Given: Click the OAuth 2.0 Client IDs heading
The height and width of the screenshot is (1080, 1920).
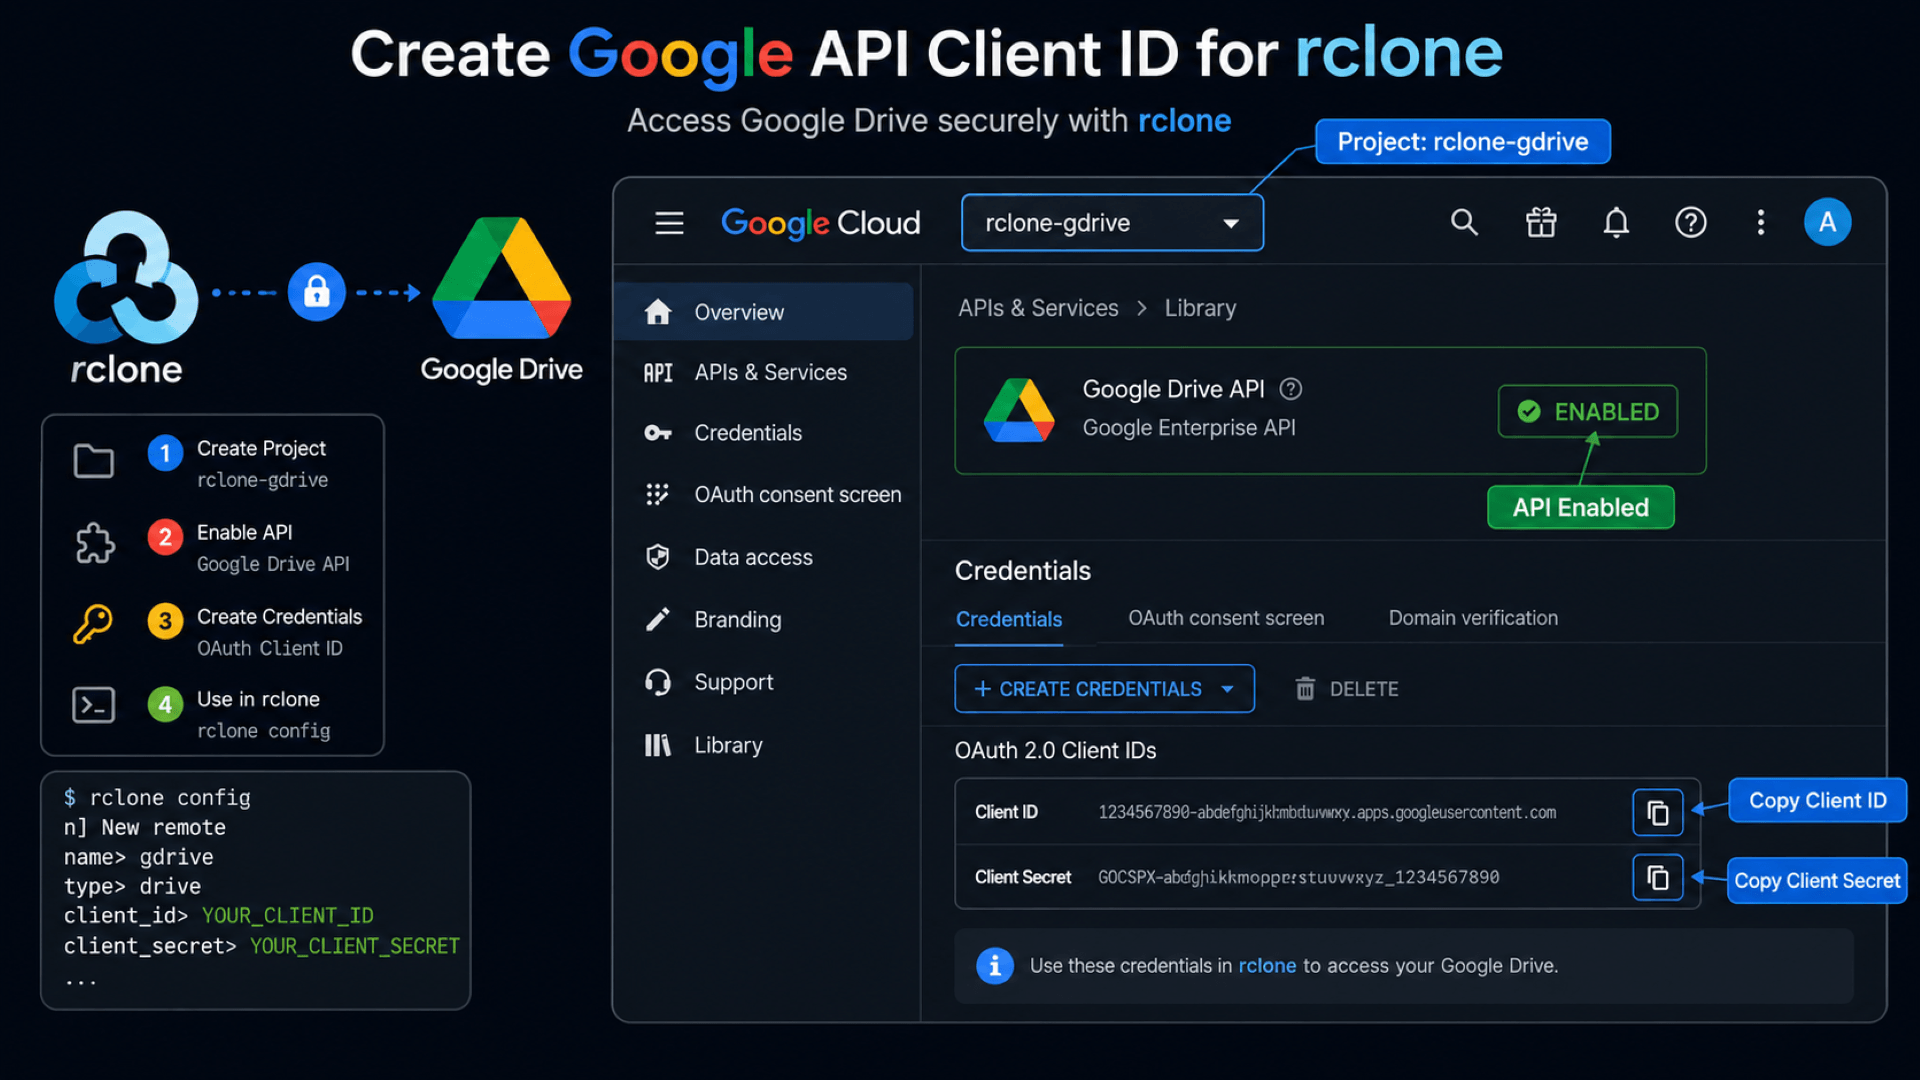Looking at the screenshot, I should click(1055, 750).
